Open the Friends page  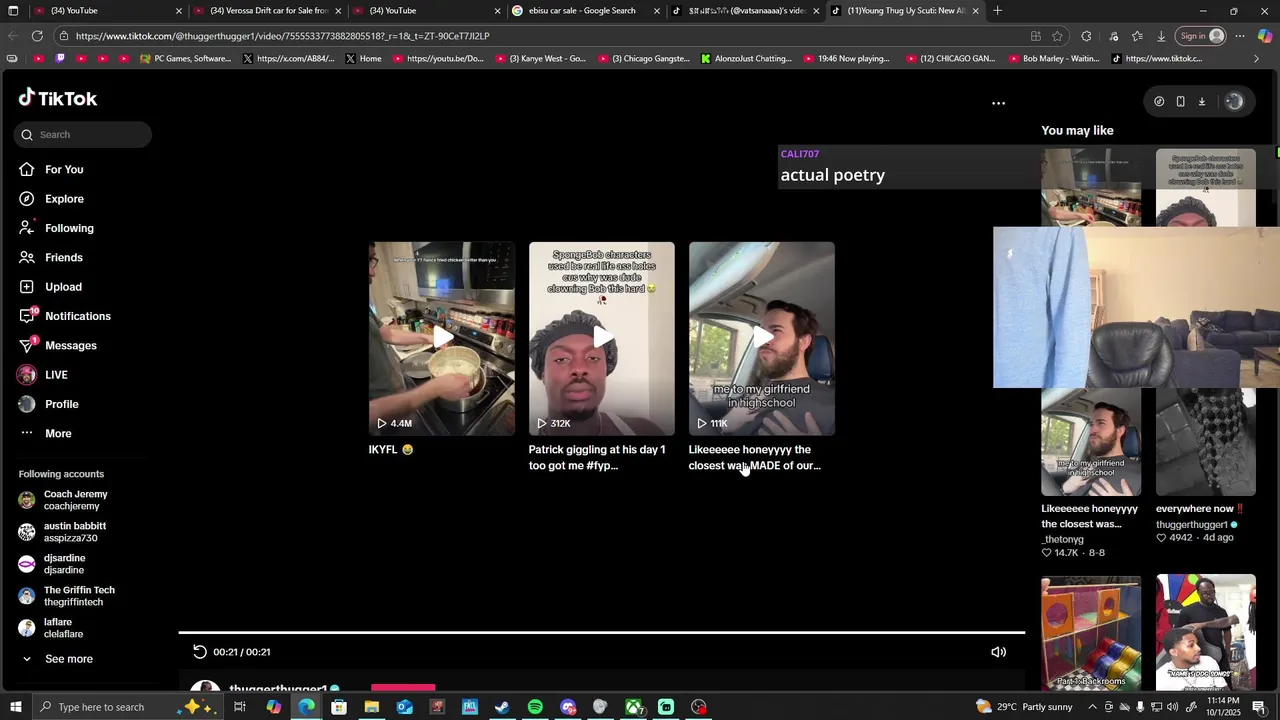63,257
